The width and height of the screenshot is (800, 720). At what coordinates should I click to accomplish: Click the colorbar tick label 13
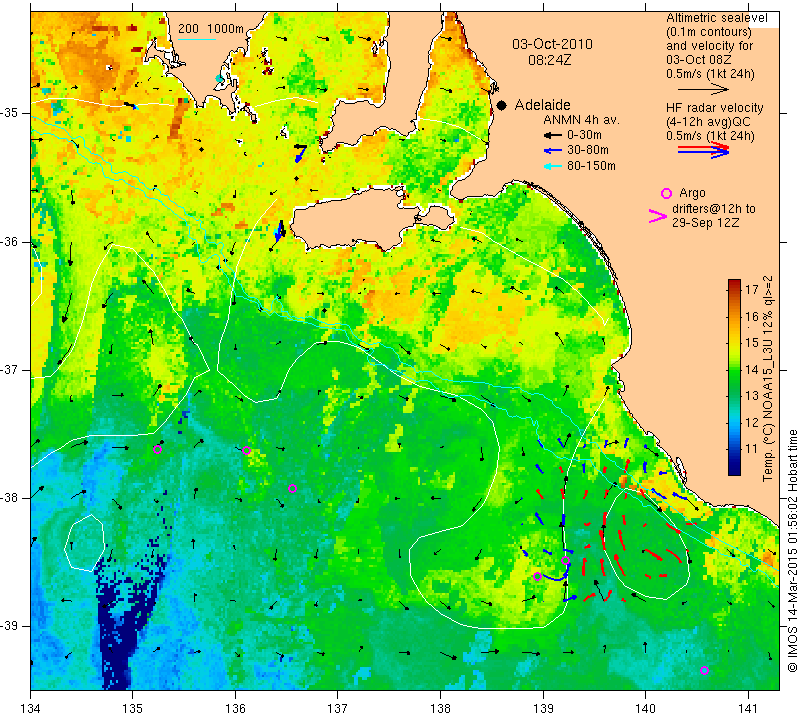pos(752,396)
